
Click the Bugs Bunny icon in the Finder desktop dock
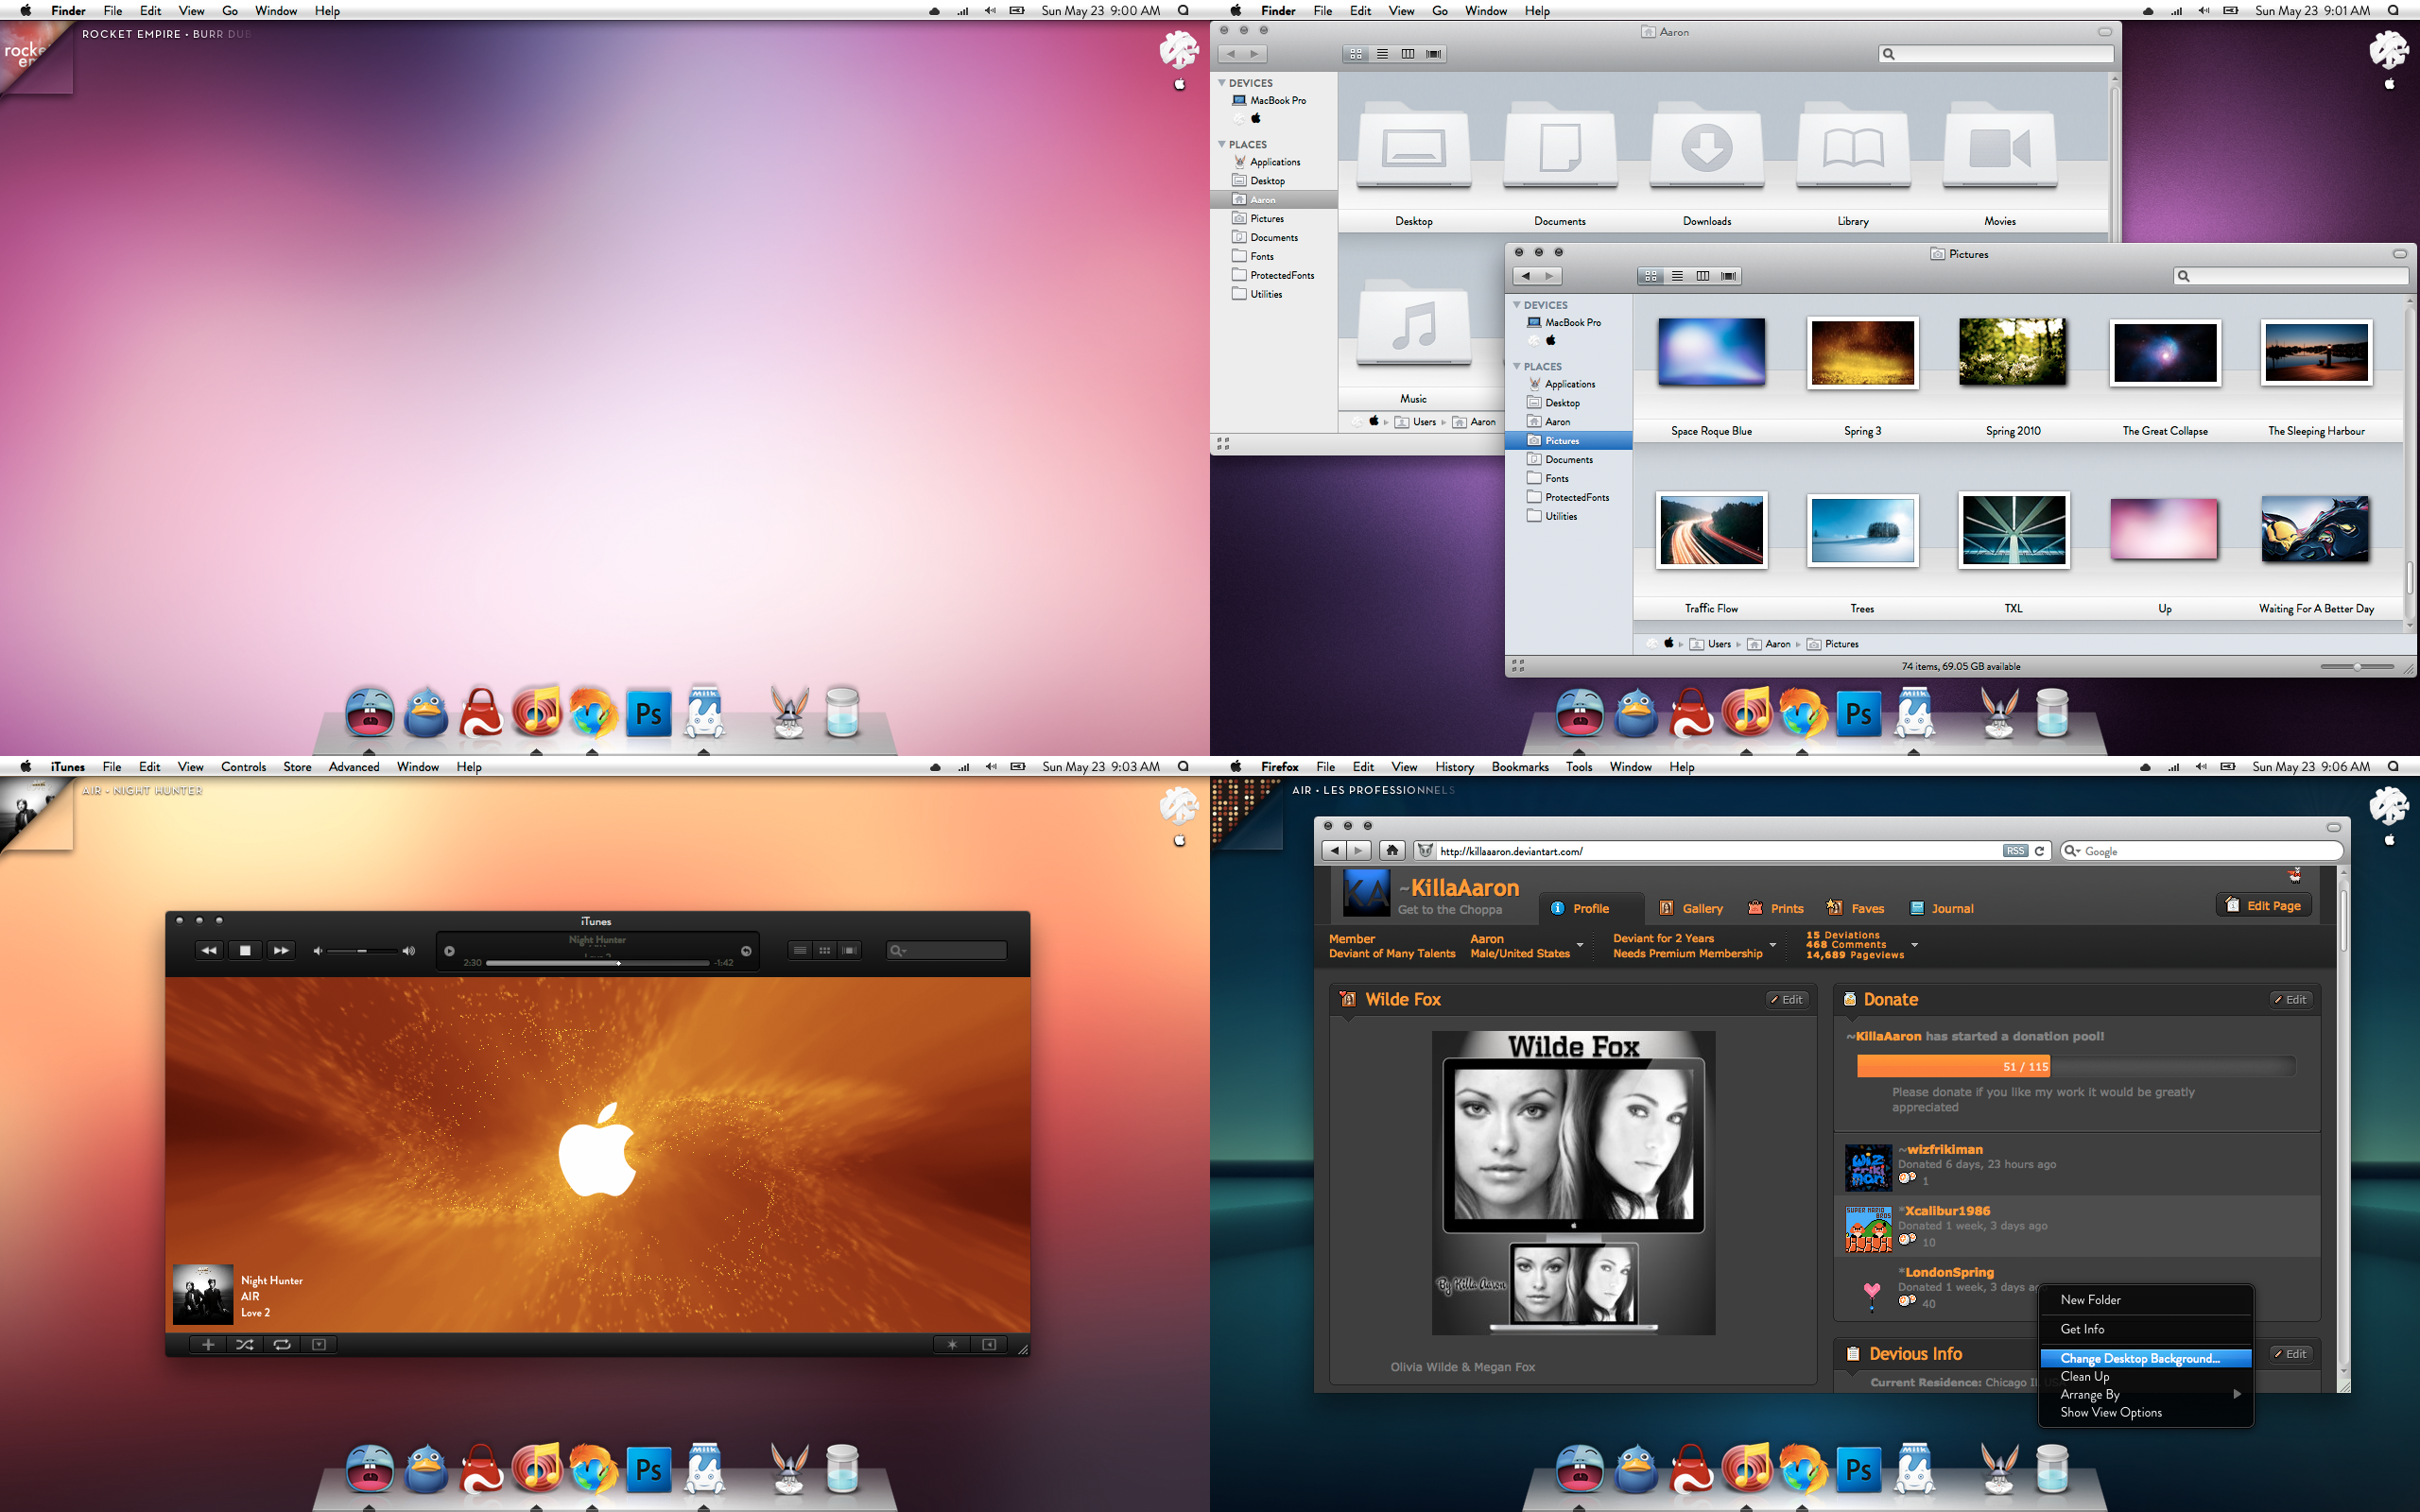1999,714
